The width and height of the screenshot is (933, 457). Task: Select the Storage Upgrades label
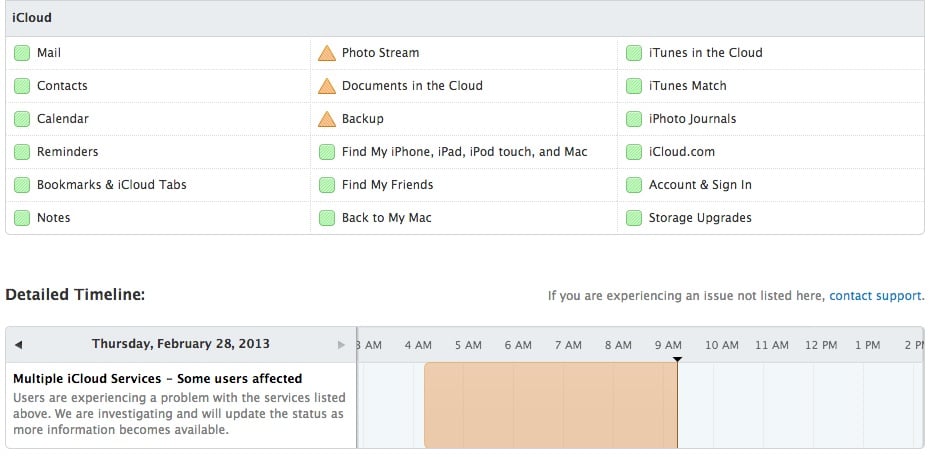tap(700, 218)
